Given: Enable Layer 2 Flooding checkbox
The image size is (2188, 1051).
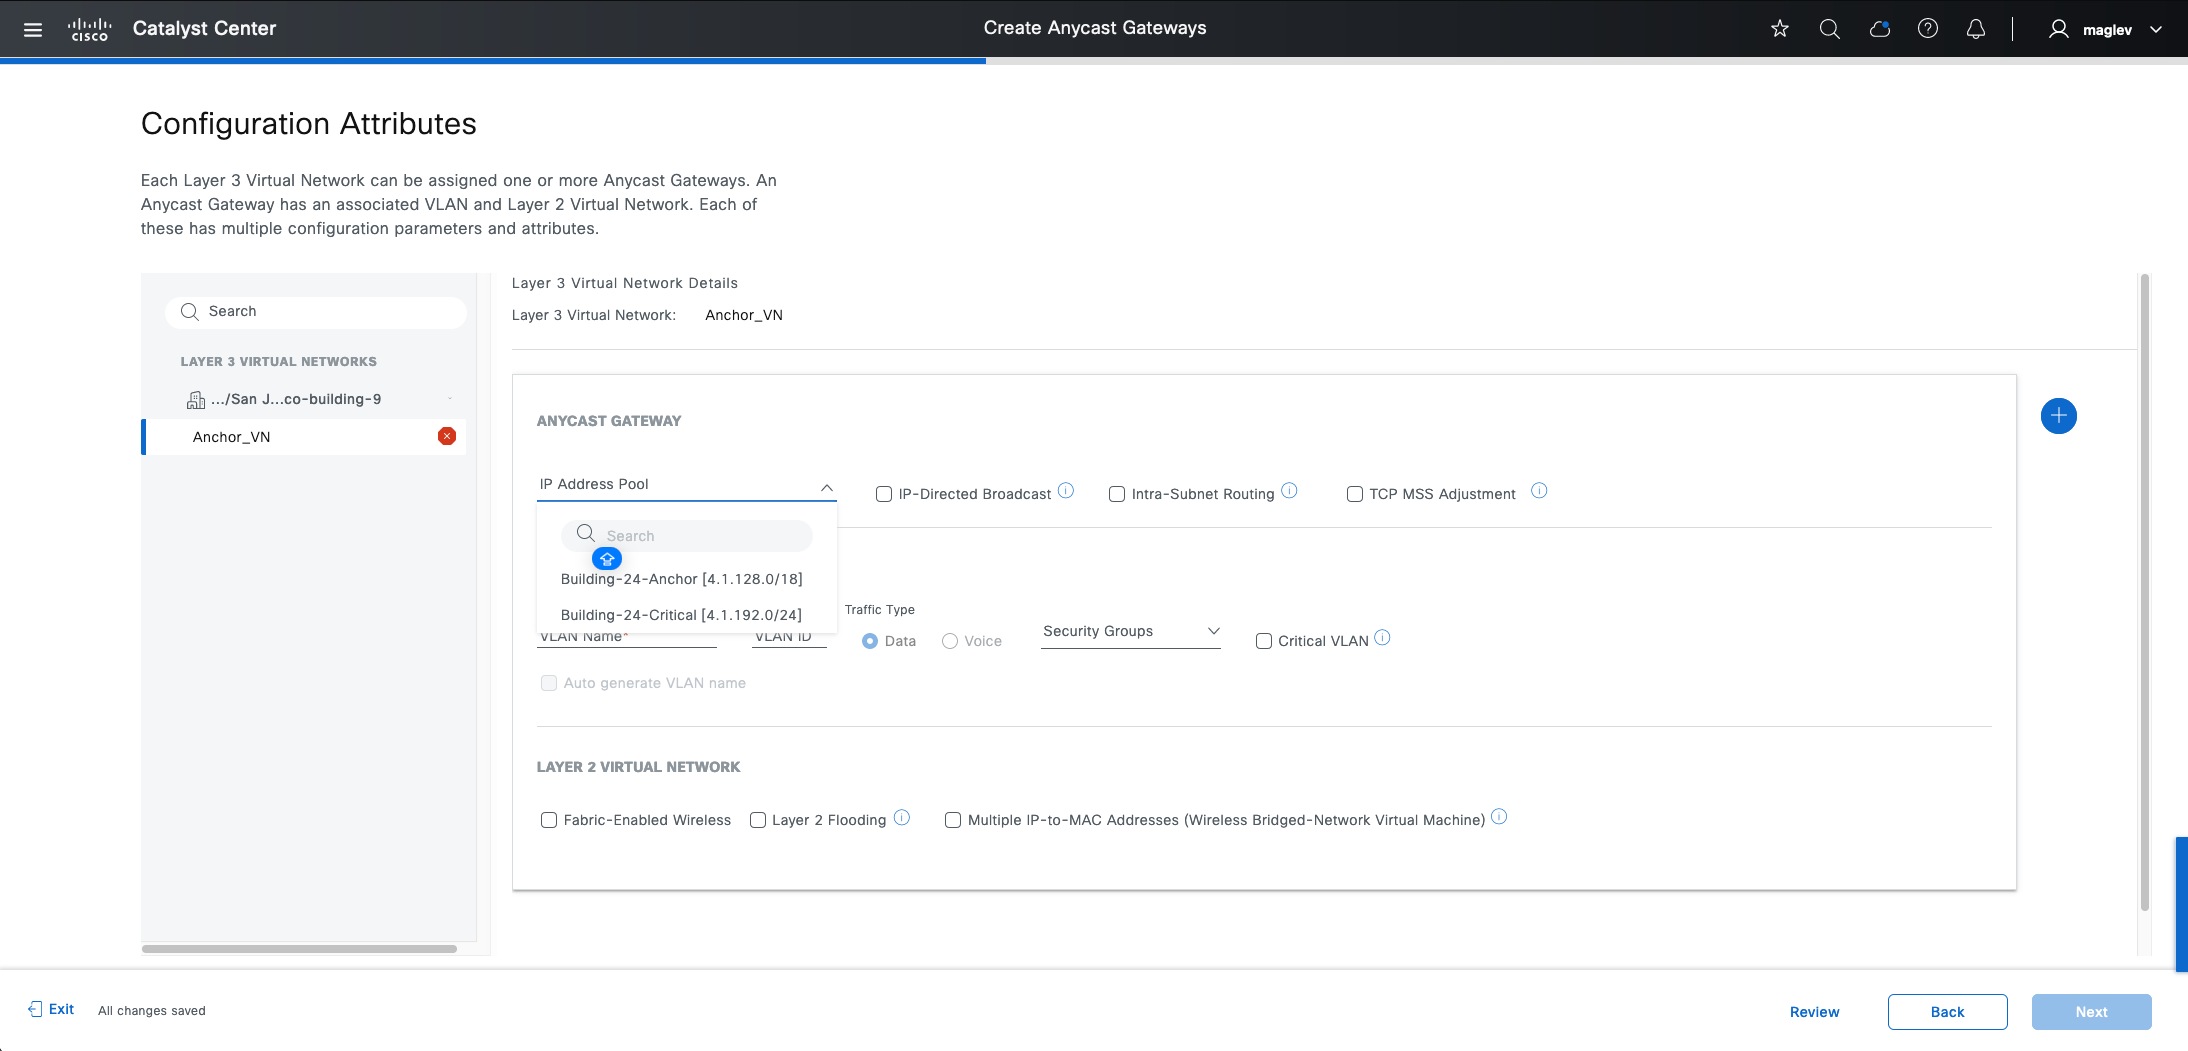Looking at the screenshot, I should tap(758, 820).
